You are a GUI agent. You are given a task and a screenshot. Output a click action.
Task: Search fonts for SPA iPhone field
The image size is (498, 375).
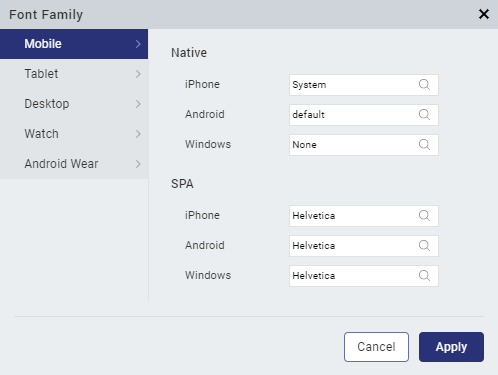coord(424,216)
